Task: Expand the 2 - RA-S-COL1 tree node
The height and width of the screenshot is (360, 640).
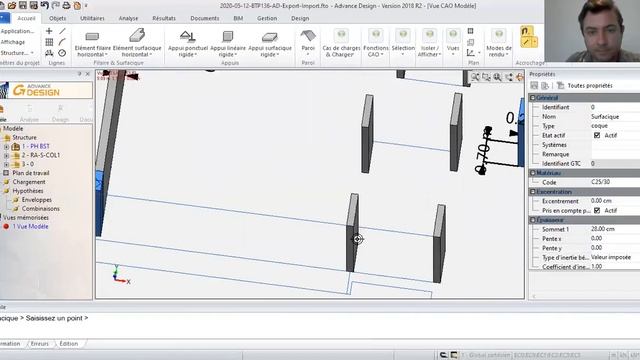Action: click(6, 155)
